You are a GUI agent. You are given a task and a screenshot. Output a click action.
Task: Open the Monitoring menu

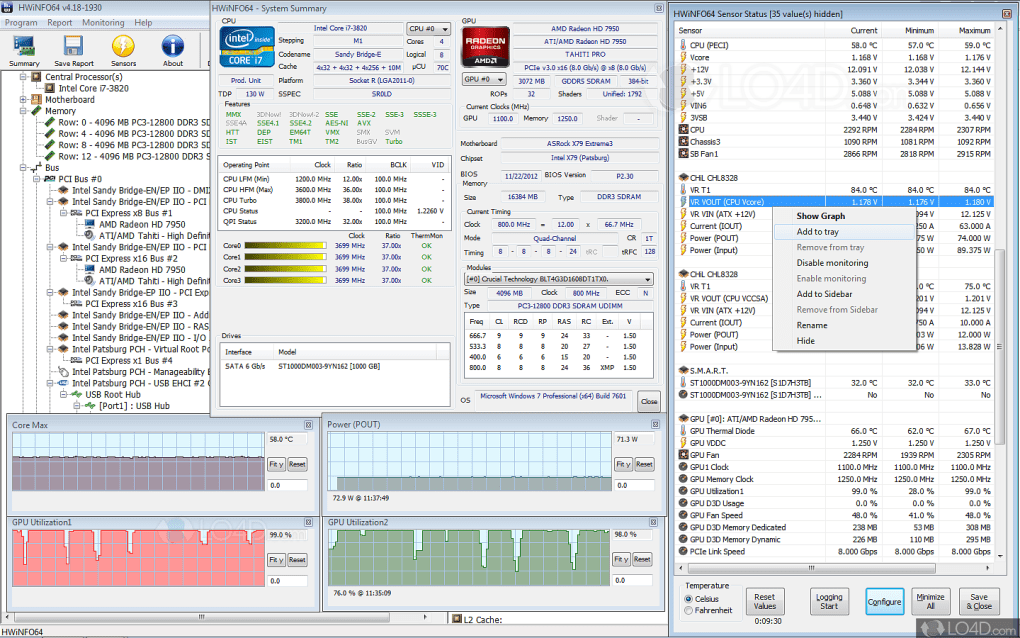click(x=103, y=23)
